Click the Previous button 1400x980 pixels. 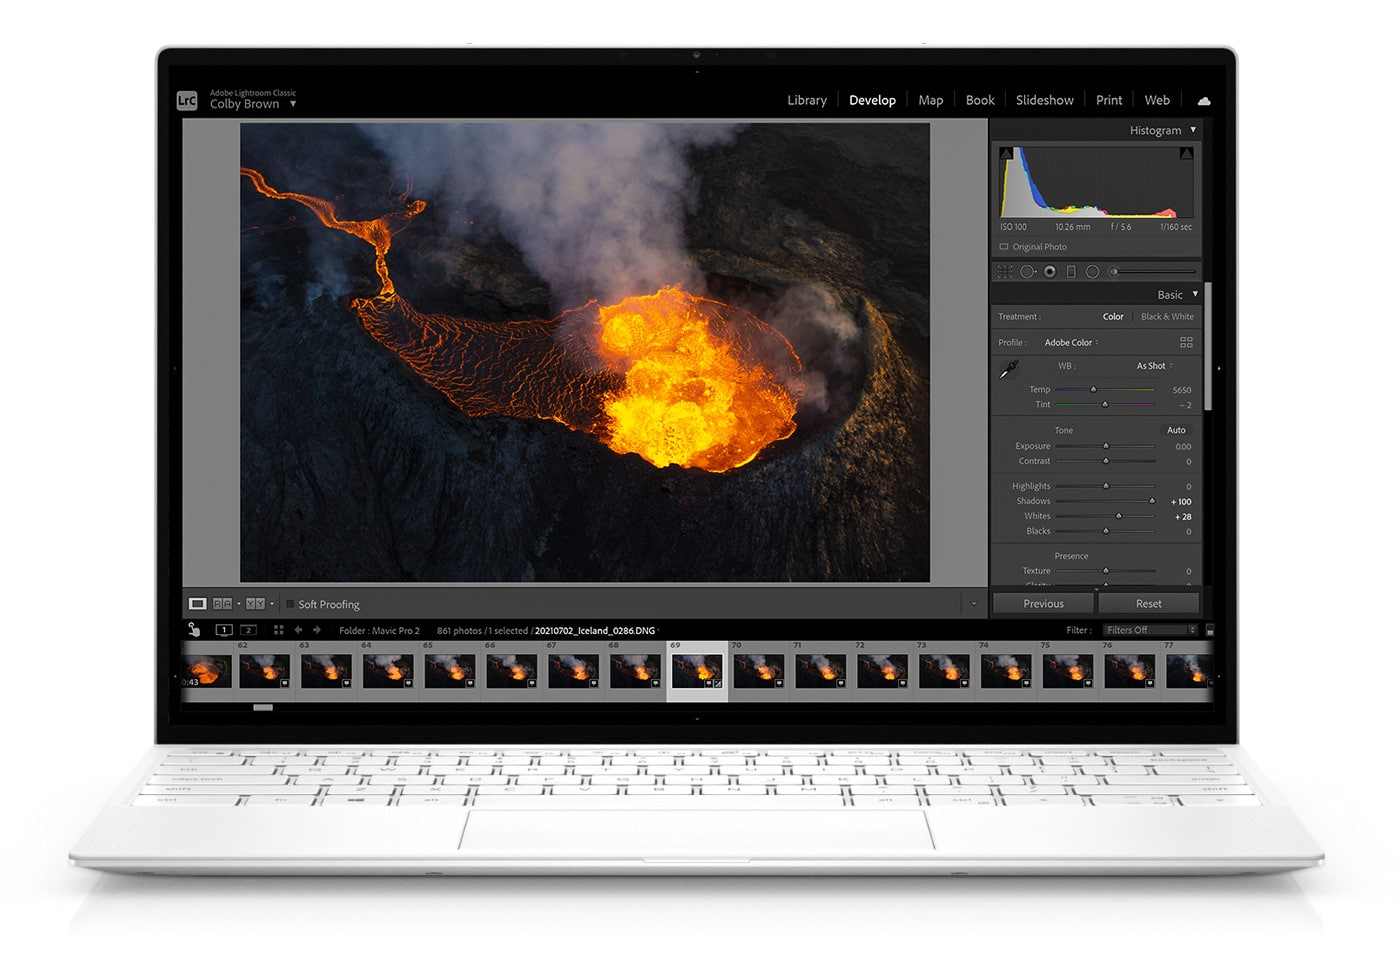[1043, 603]
